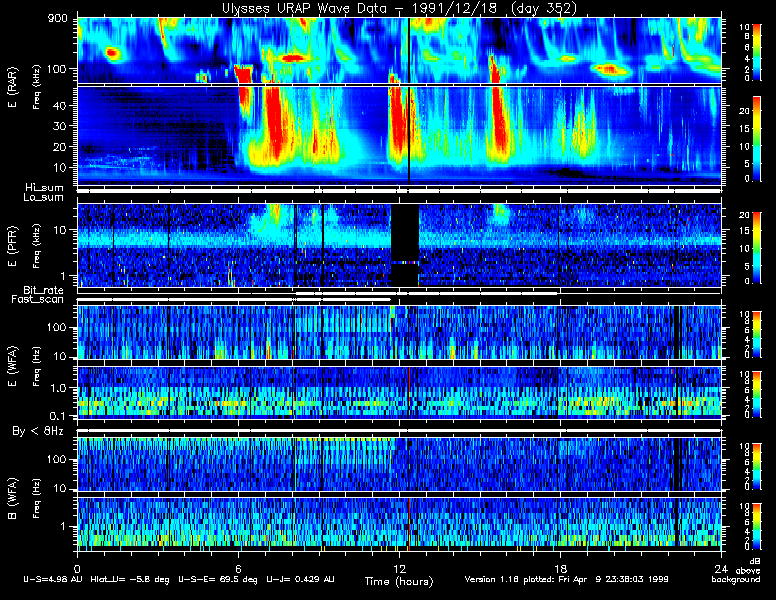
Task: Click the white Hi_sum status bar
Action: pyautogui.click(x=399, y=189)
